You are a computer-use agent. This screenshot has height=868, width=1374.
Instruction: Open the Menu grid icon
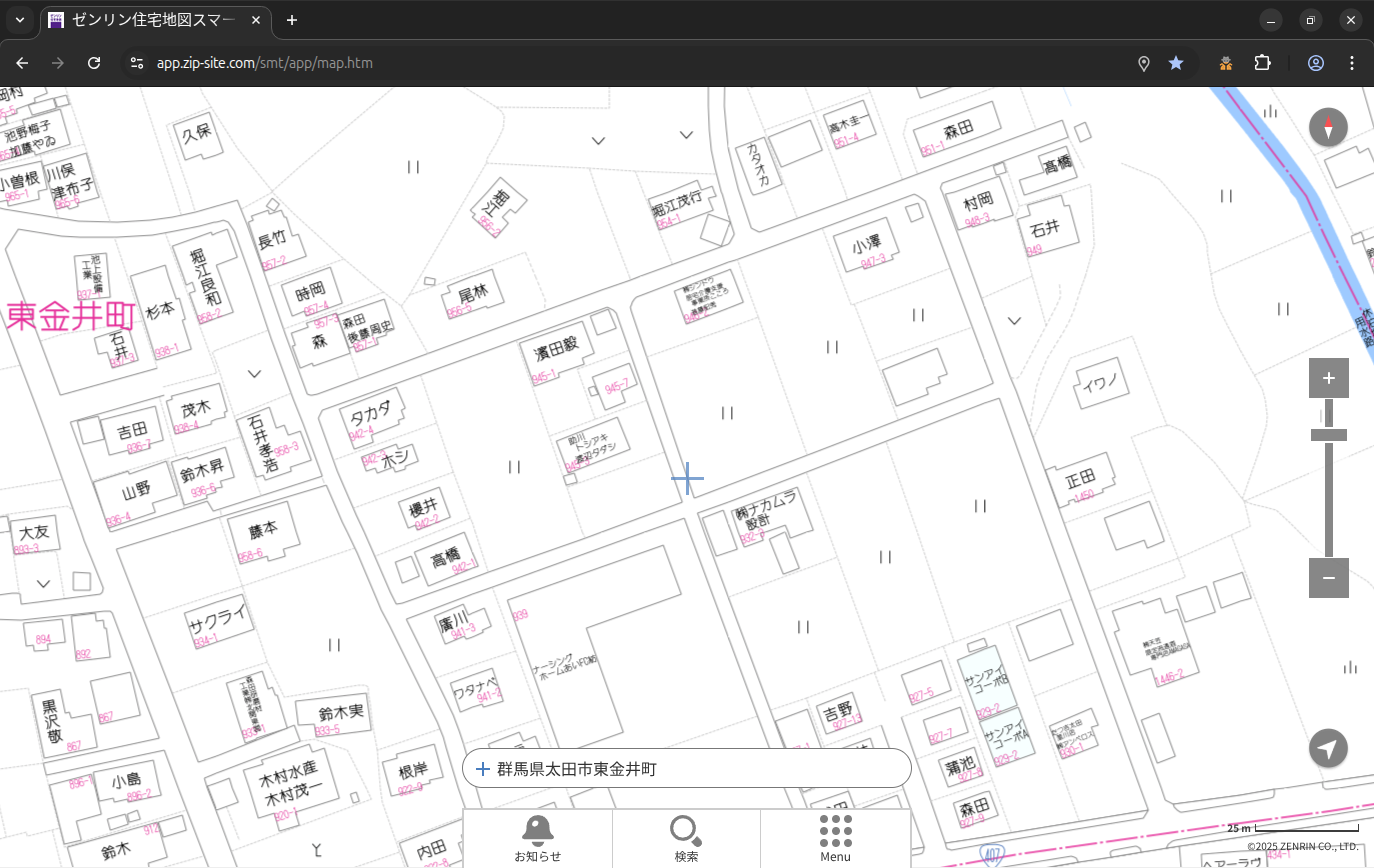[835, 838]
